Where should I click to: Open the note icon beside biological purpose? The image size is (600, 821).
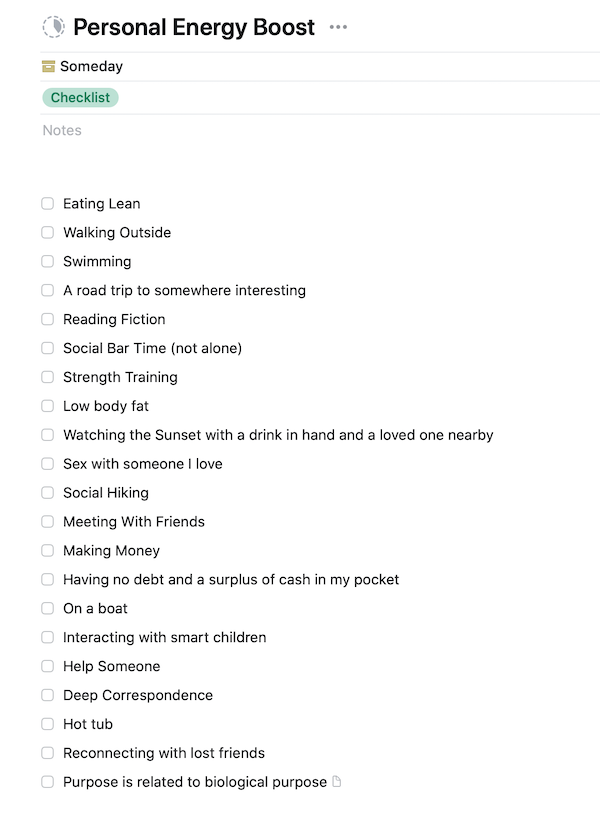point(337,782)
